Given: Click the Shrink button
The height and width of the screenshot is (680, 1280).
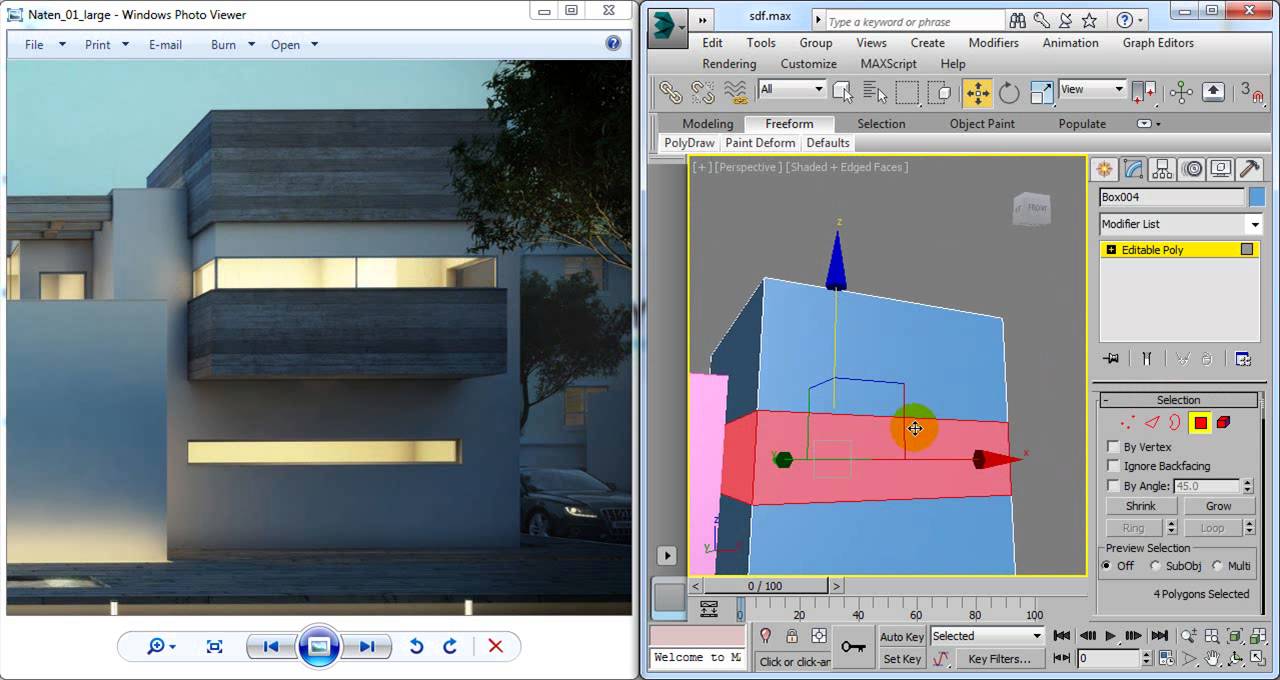Looking at the screenshot, I should [x=1141, y=506].
